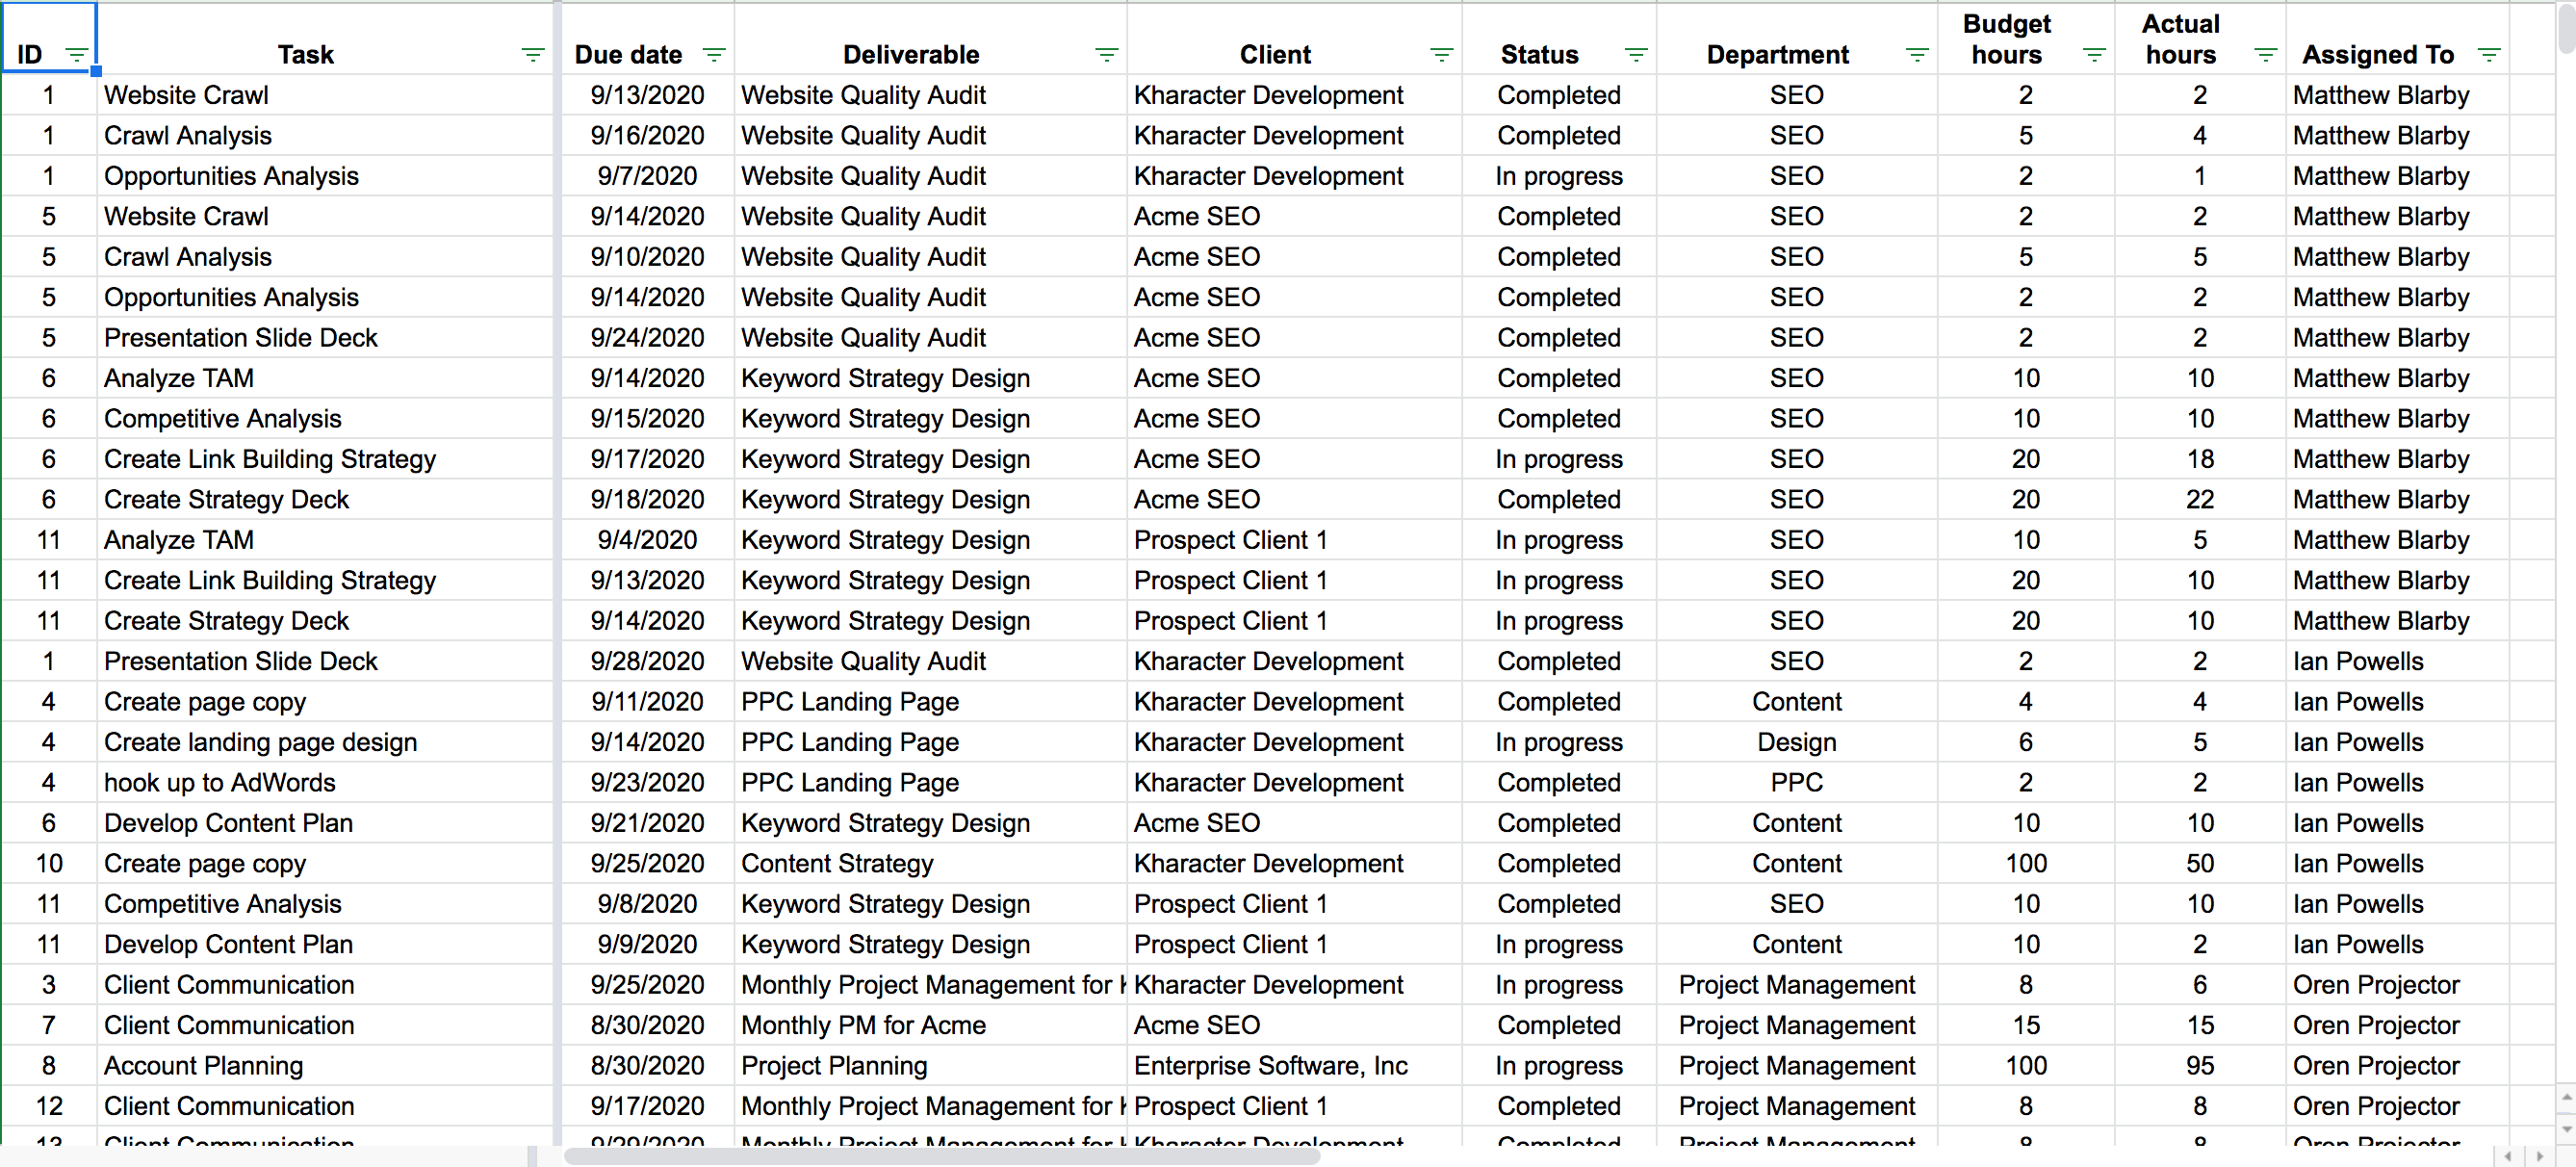Open the Assigned To filter icon
The width and height of the screenshot is (2576, 1167).
[2489, 55]
